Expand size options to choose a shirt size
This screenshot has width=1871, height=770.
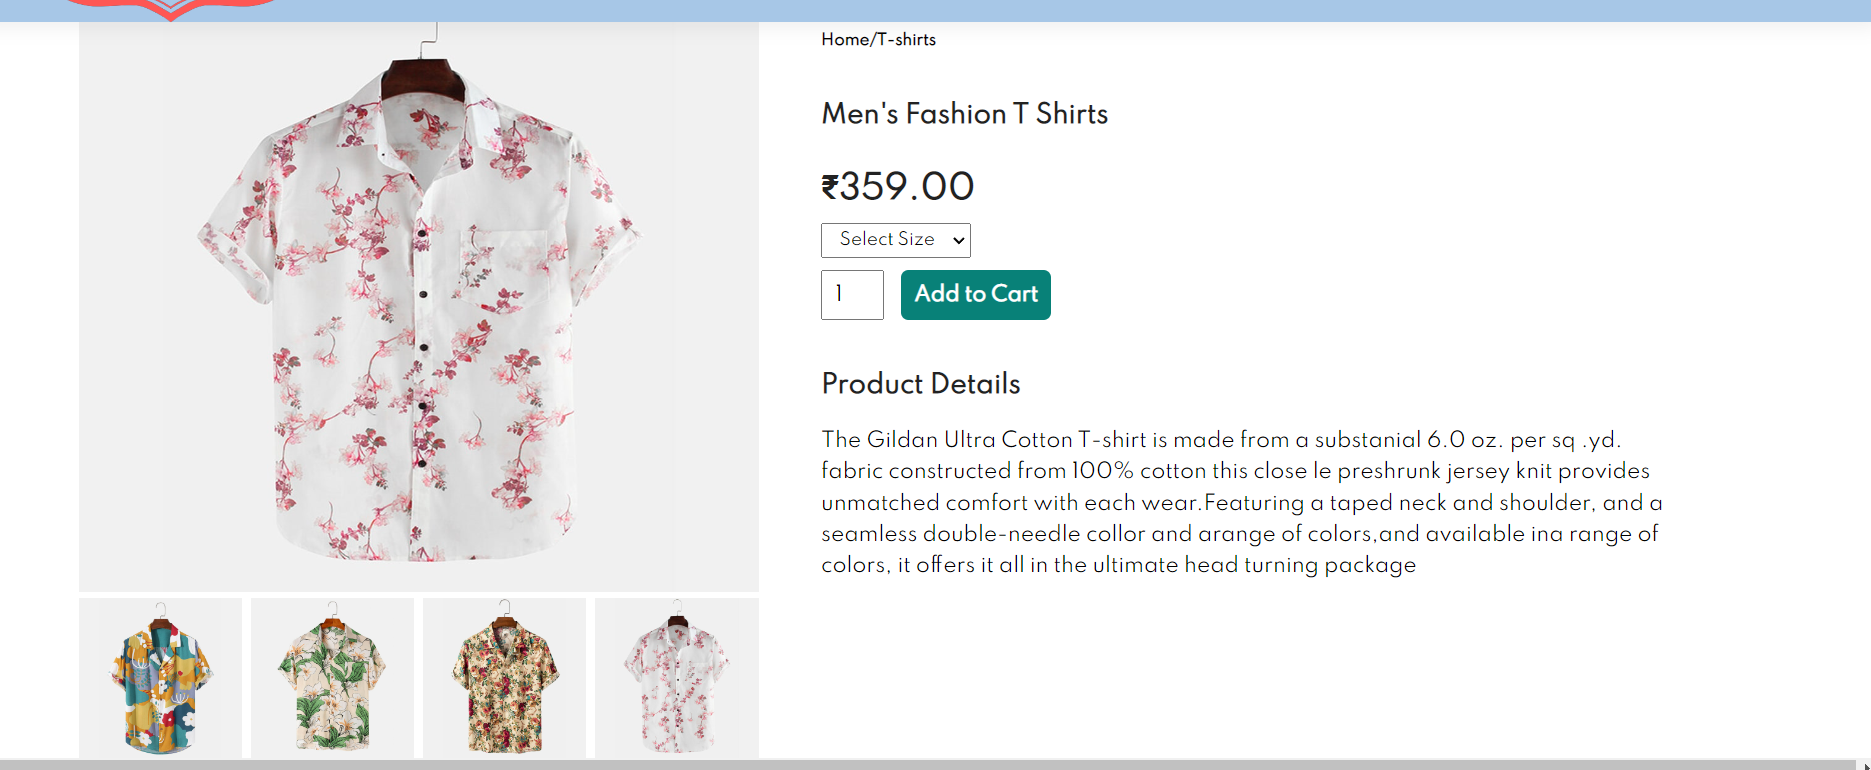point(893,240)
